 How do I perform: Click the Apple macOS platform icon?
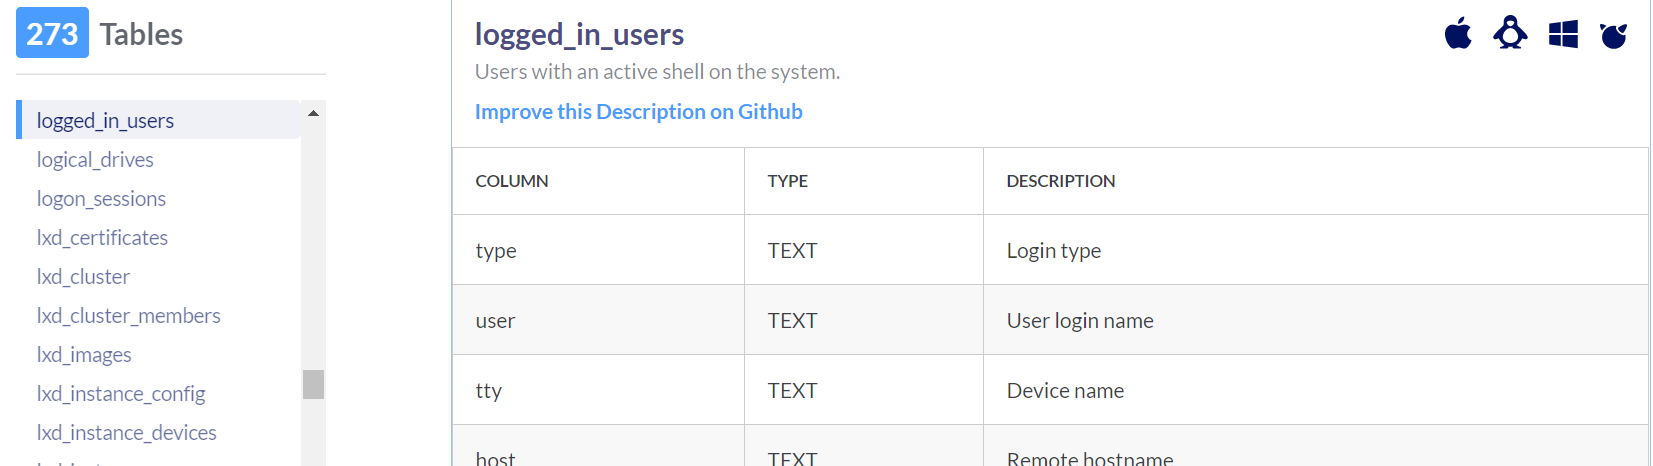tap(1458, 34)
